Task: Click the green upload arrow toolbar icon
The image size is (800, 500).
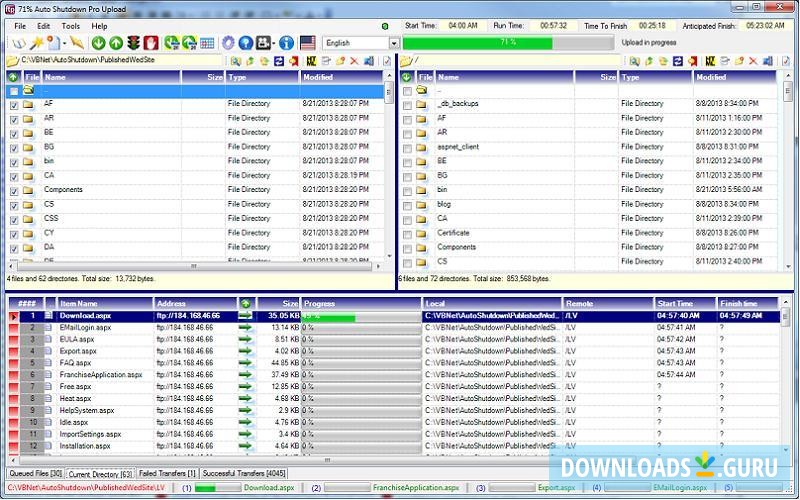Action: click(x=116, y=43)
